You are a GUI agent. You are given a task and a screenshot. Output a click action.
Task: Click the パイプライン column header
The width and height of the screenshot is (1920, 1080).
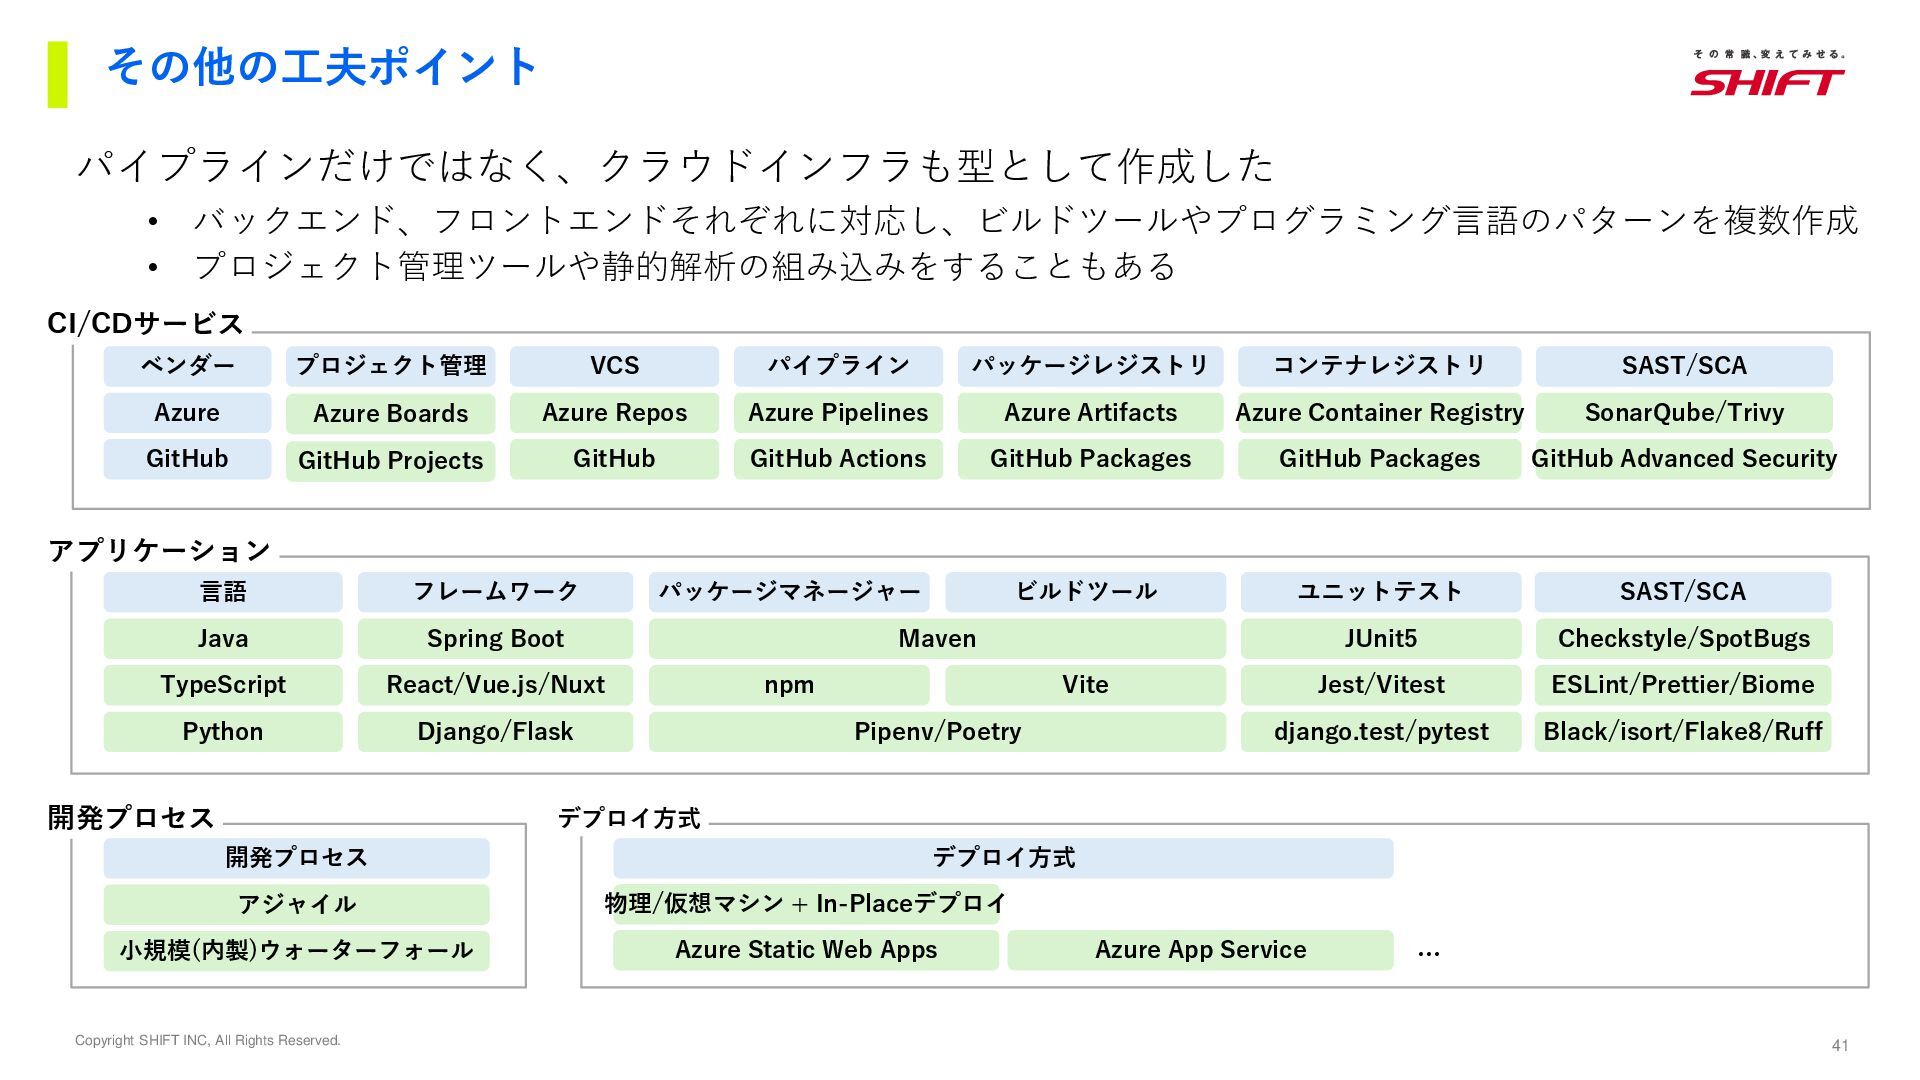(x=838, y=366)
